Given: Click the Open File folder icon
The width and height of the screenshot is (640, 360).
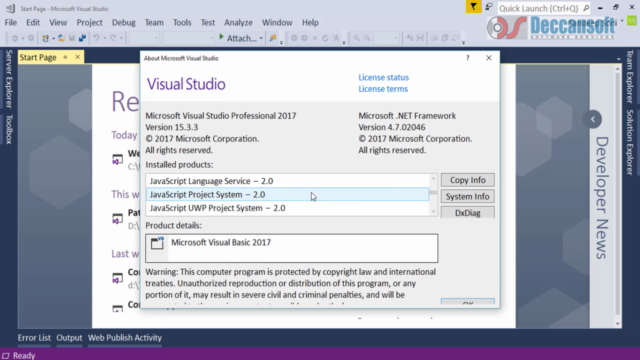Looking at the screenshot, I should click(61, 38).
